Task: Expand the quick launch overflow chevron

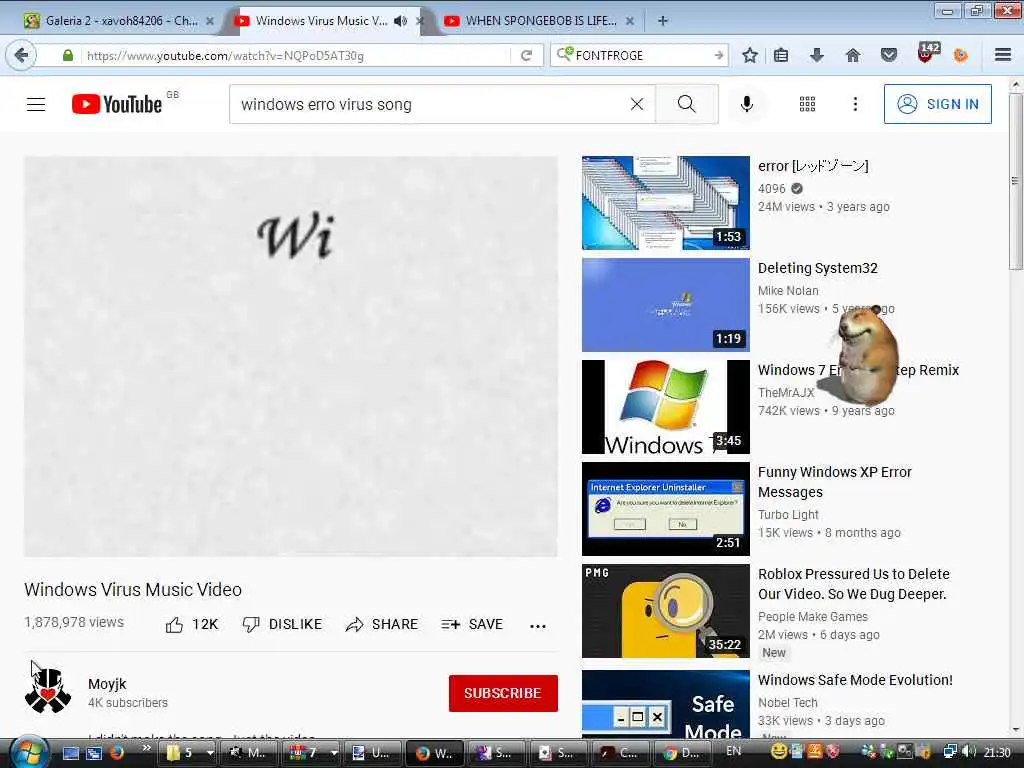Action: [x=146, y=748]
